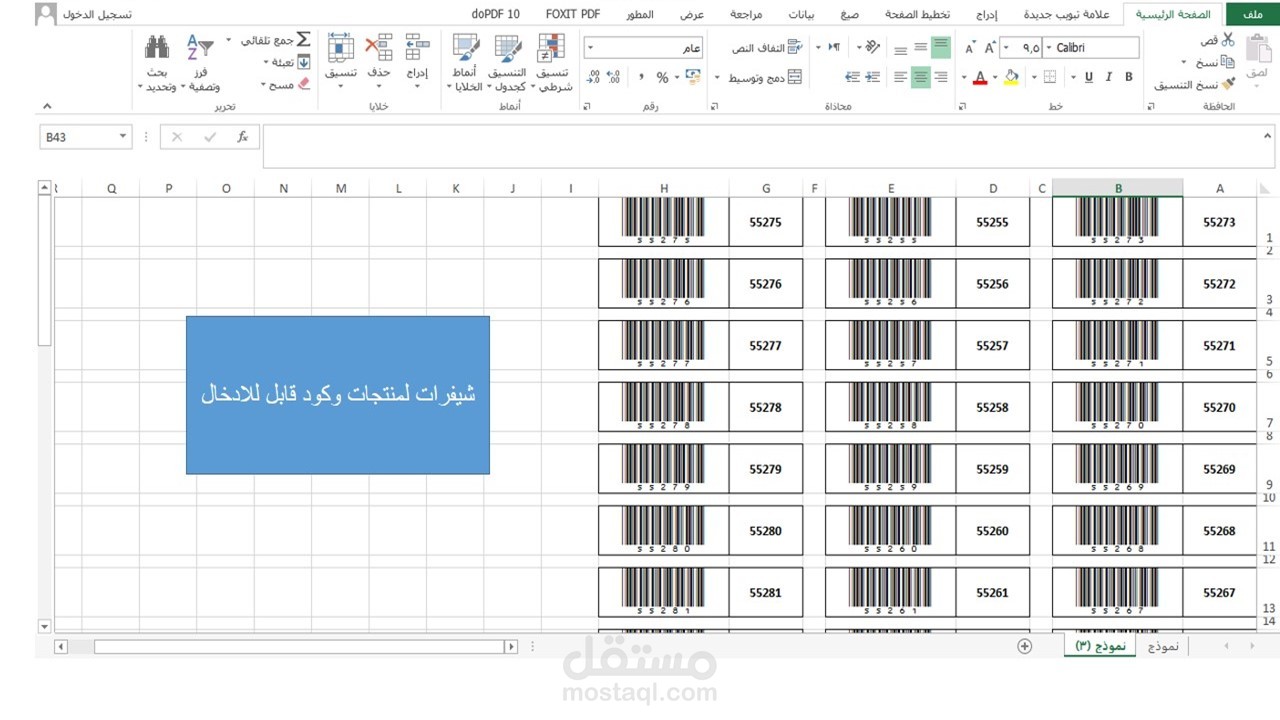Switch to Page Layout (تخطيط الصفحة) tab
Image resolution: width=1280 pixels, height=720 pixels.
pos(917,14)
